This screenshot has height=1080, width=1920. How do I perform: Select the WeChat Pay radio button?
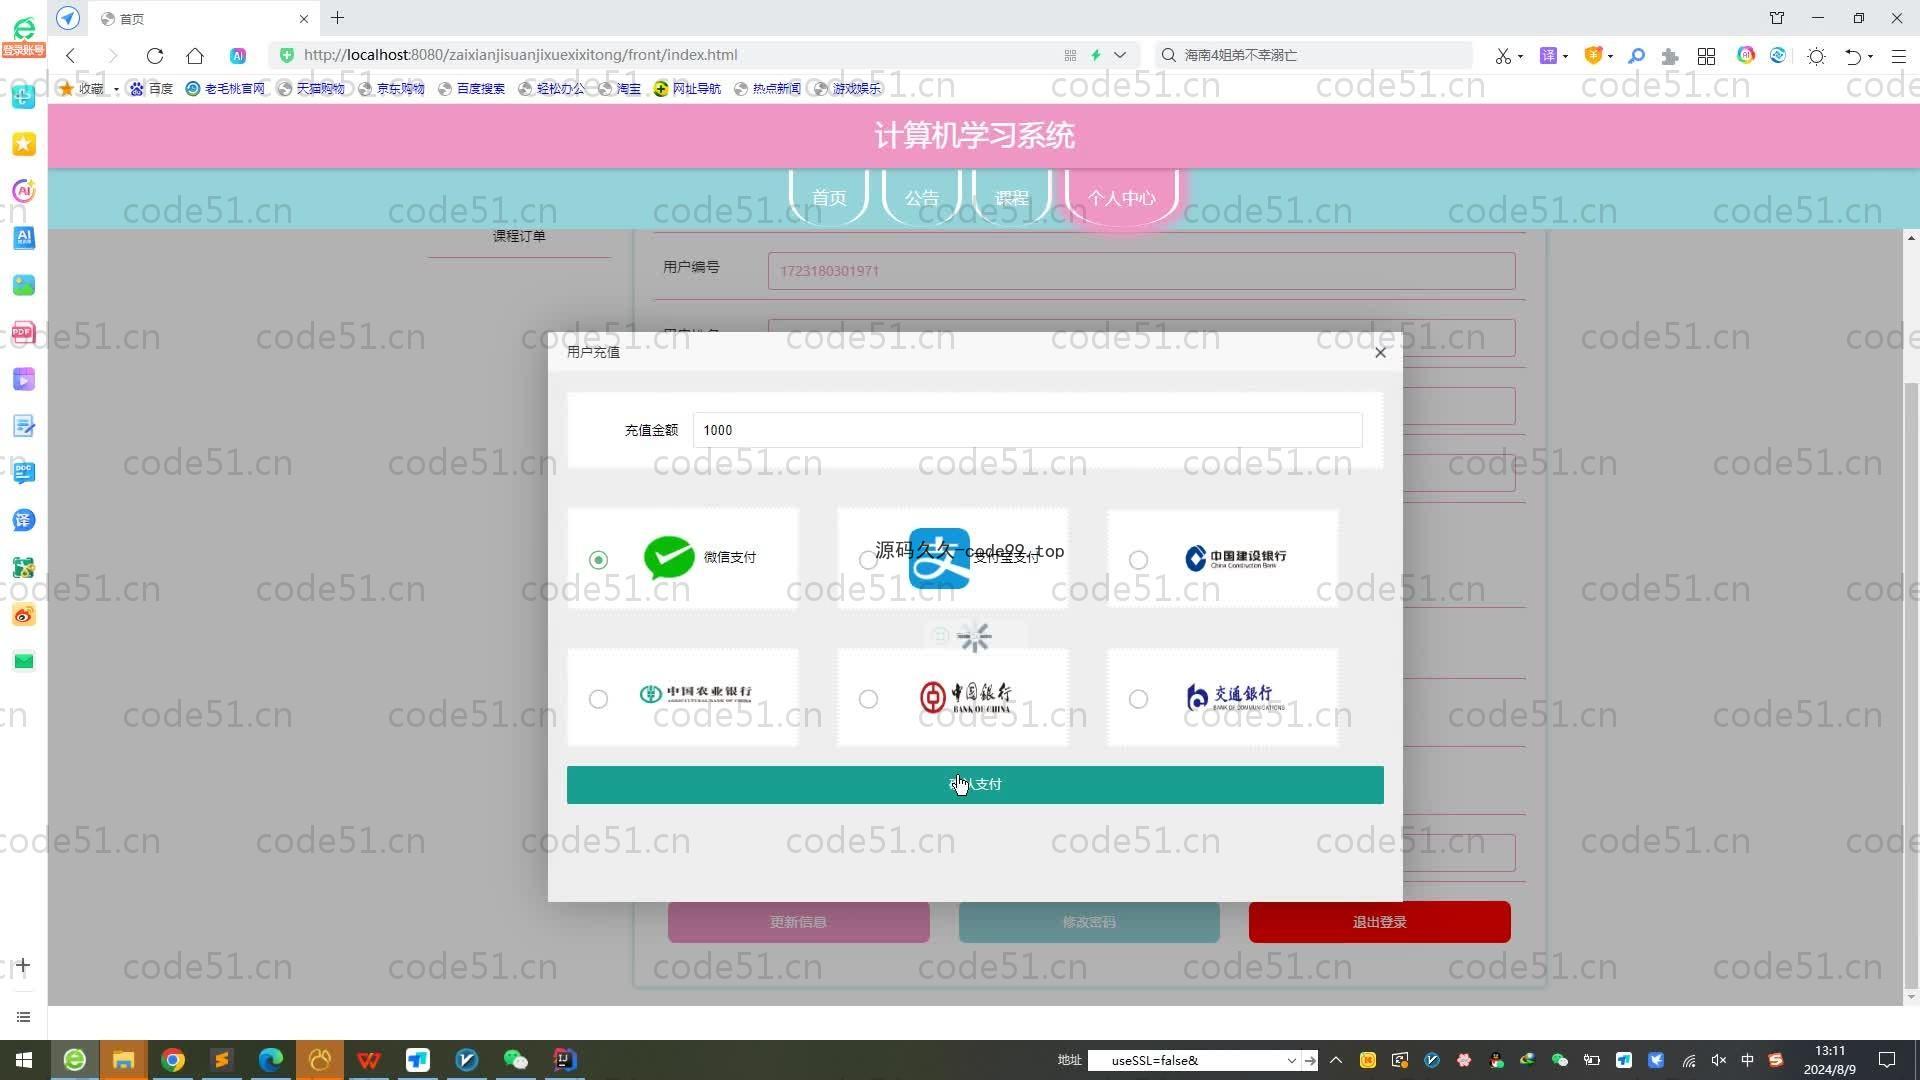click(598, 560)
